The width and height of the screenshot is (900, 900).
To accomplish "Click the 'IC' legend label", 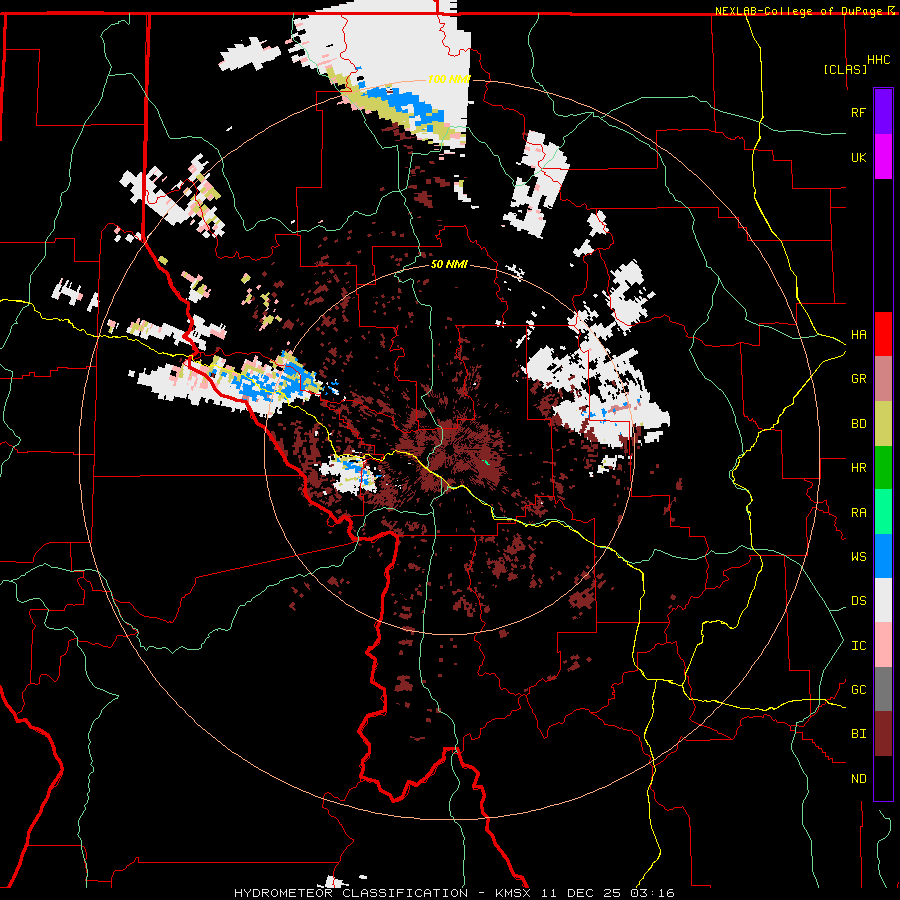I will click(858, 646).
